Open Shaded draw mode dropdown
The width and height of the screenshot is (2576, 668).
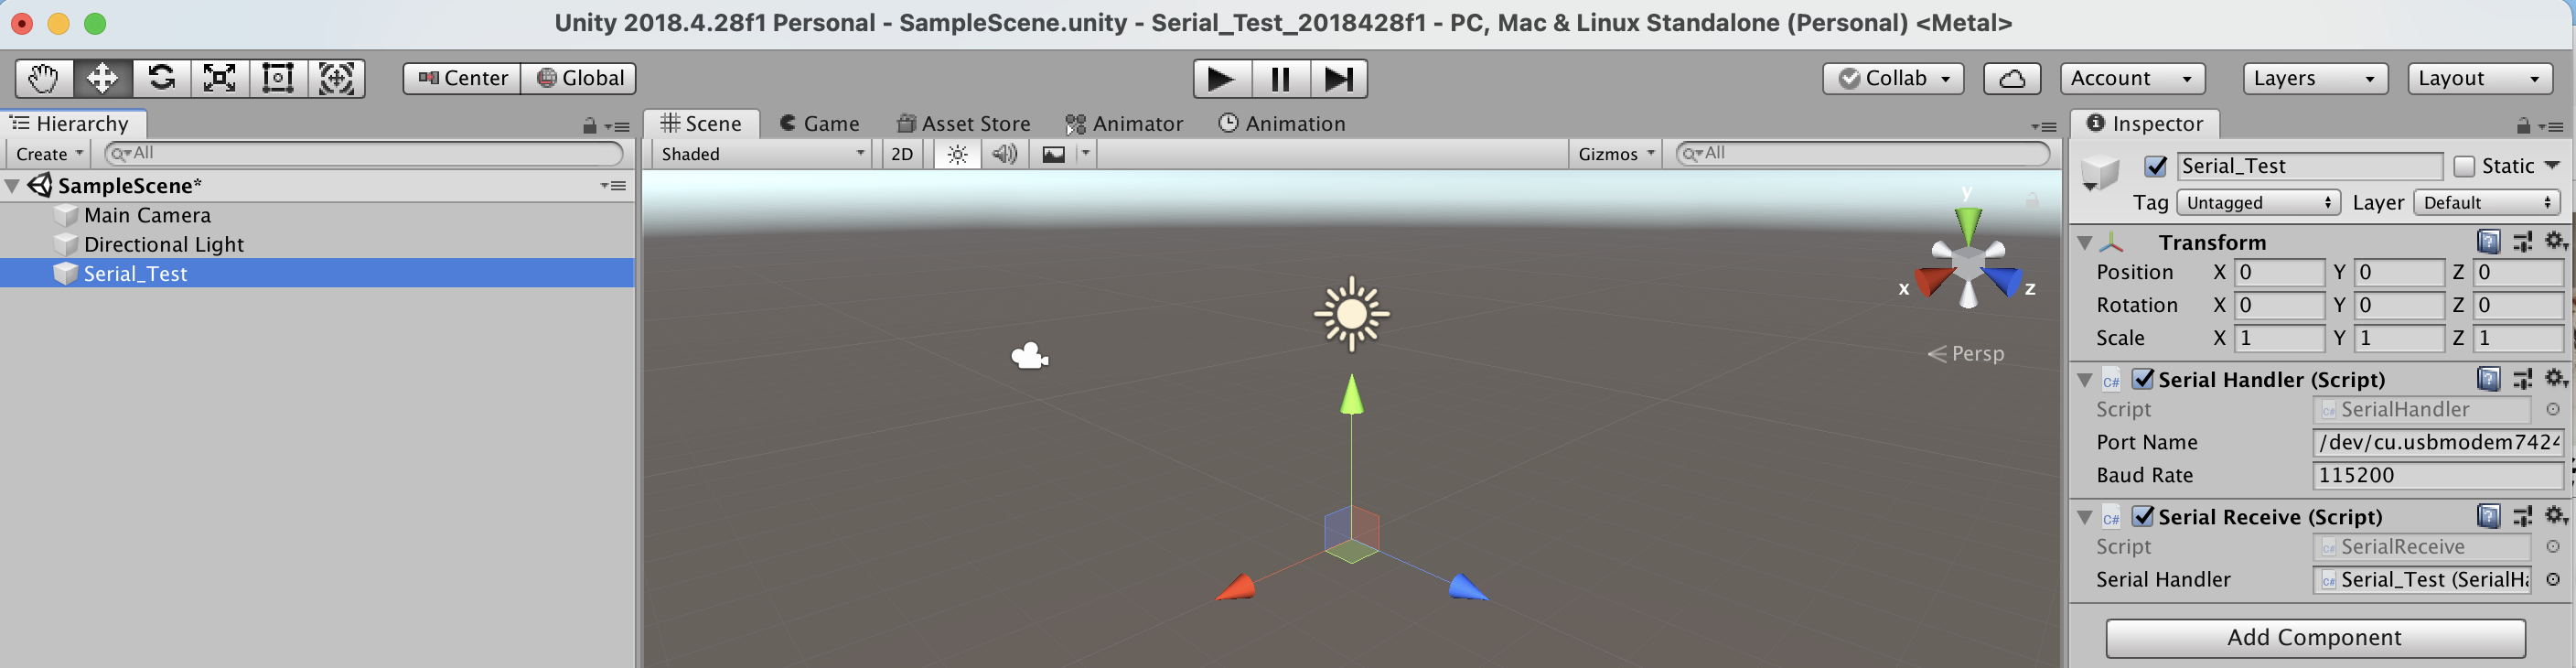[x=762, y=154]
